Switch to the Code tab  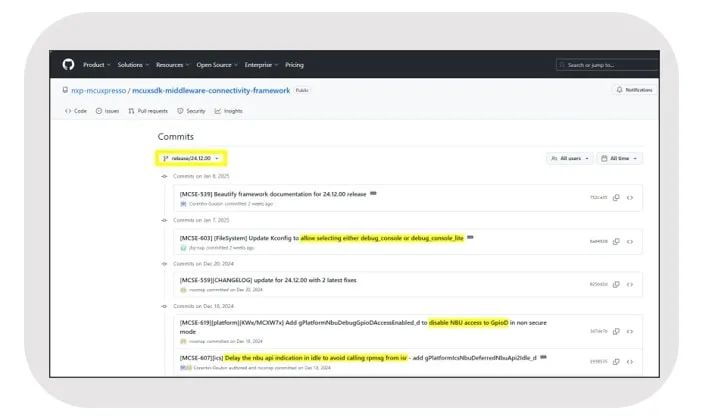click(76, 111)
